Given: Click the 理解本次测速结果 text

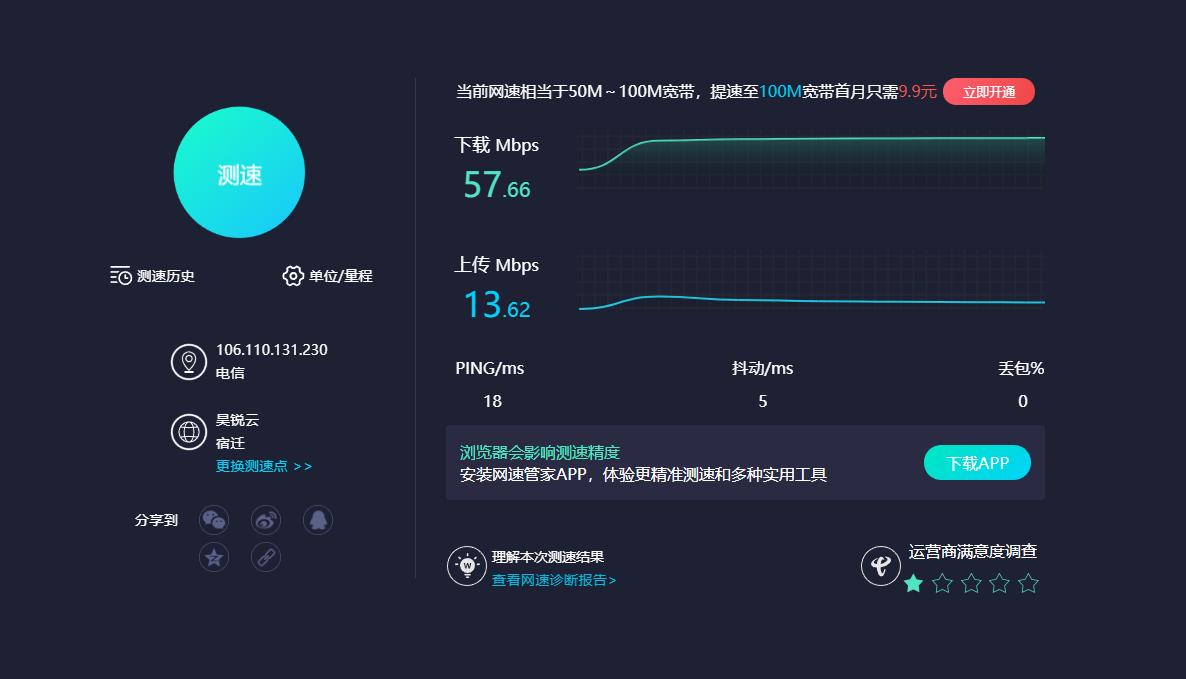Looking at the screenshot, I should point(548,557).
